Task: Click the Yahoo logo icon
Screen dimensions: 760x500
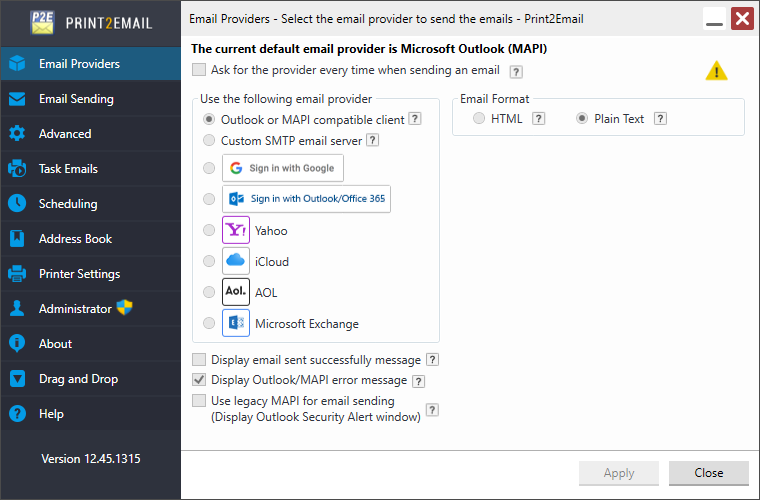Action: (x=236, y=230)
